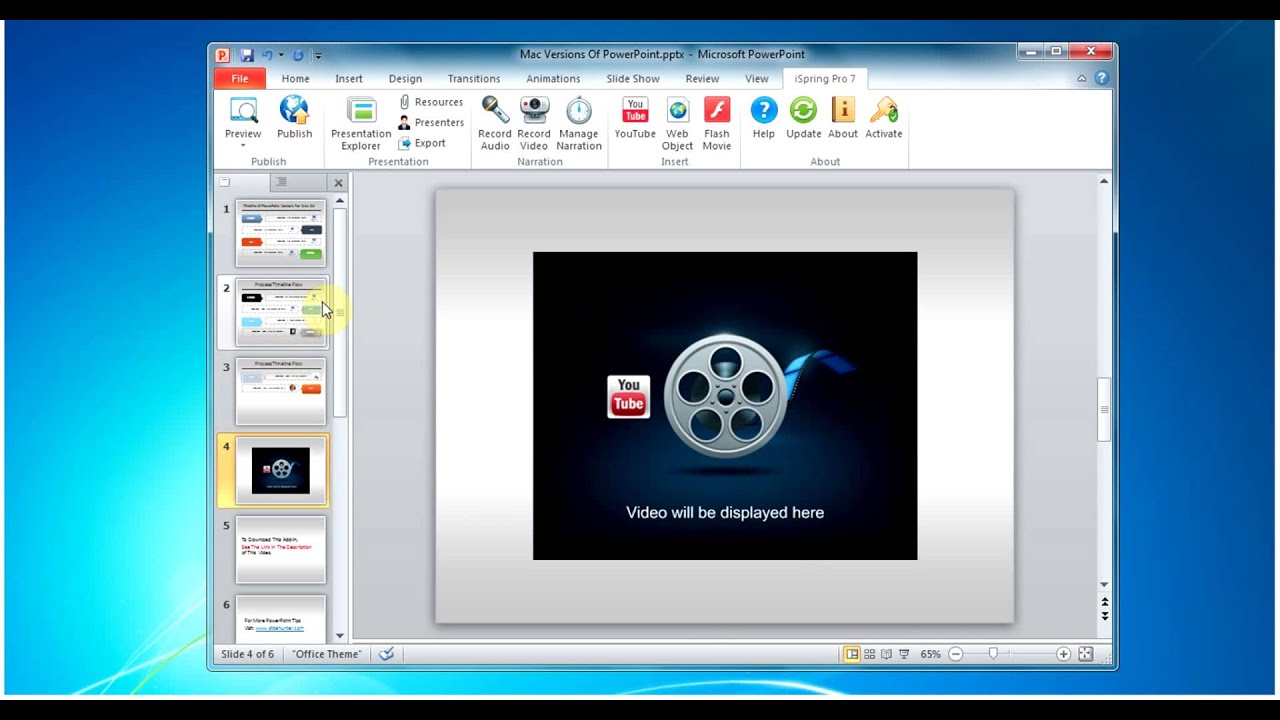Insert a Web Object
This screenshot has width=1280, height=720.
point(677,123)
